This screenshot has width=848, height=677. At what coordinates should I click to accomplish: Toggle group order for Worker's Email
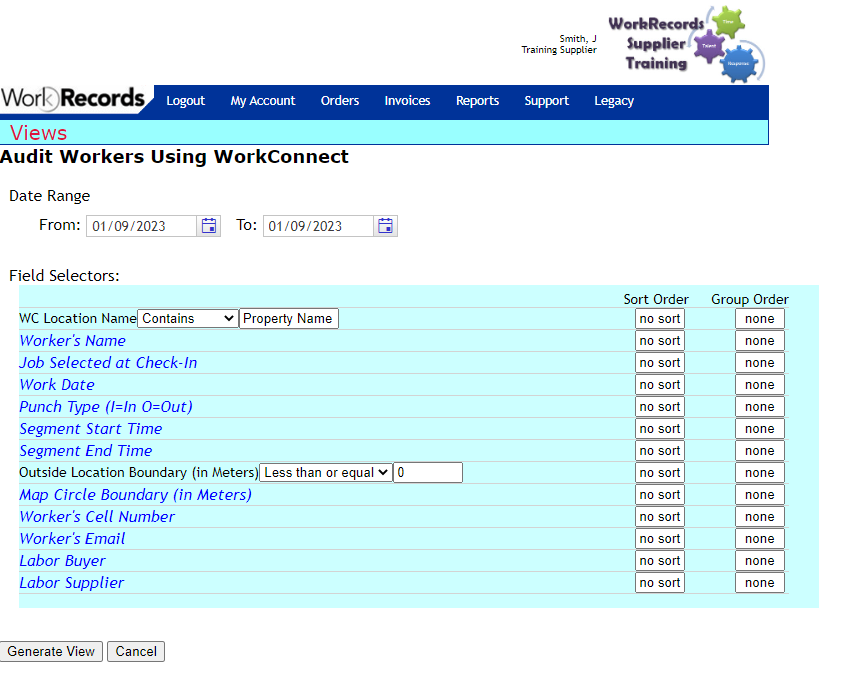[760, 539]
